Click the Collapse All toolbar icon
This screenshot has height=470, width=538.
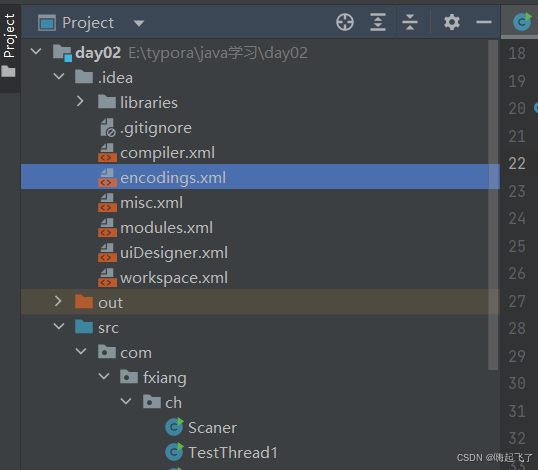410,23
